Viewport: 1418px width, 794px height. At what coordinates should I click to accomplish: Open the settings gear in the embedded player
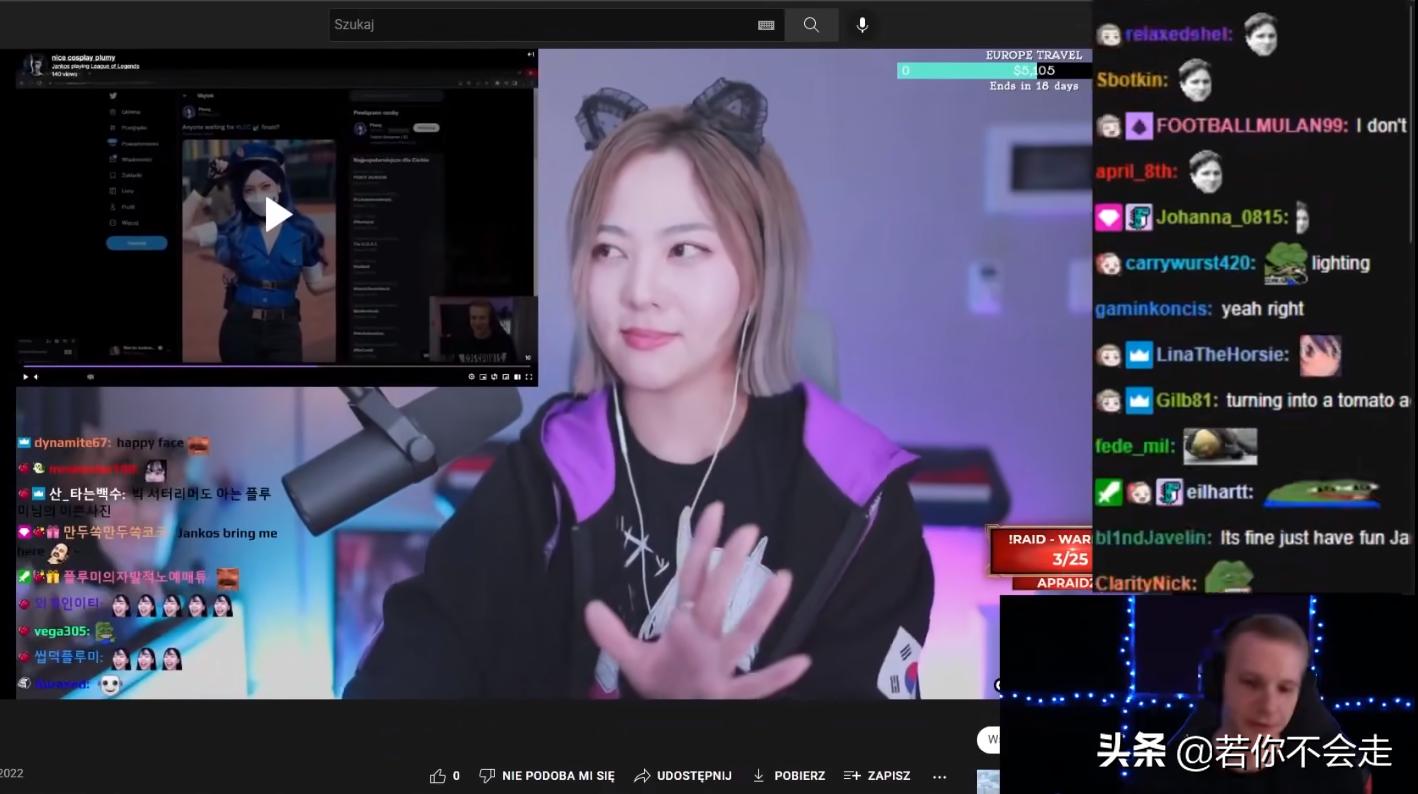[x=472, y=377]
